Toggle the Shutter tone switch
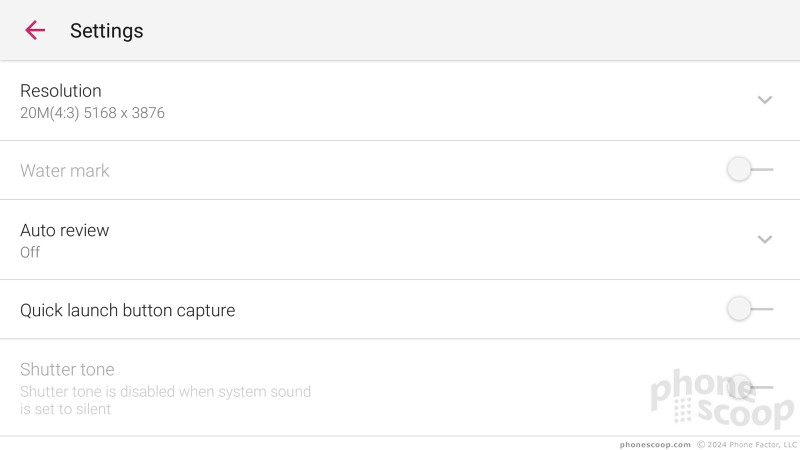The image size is (800, 450). [749, 387]
